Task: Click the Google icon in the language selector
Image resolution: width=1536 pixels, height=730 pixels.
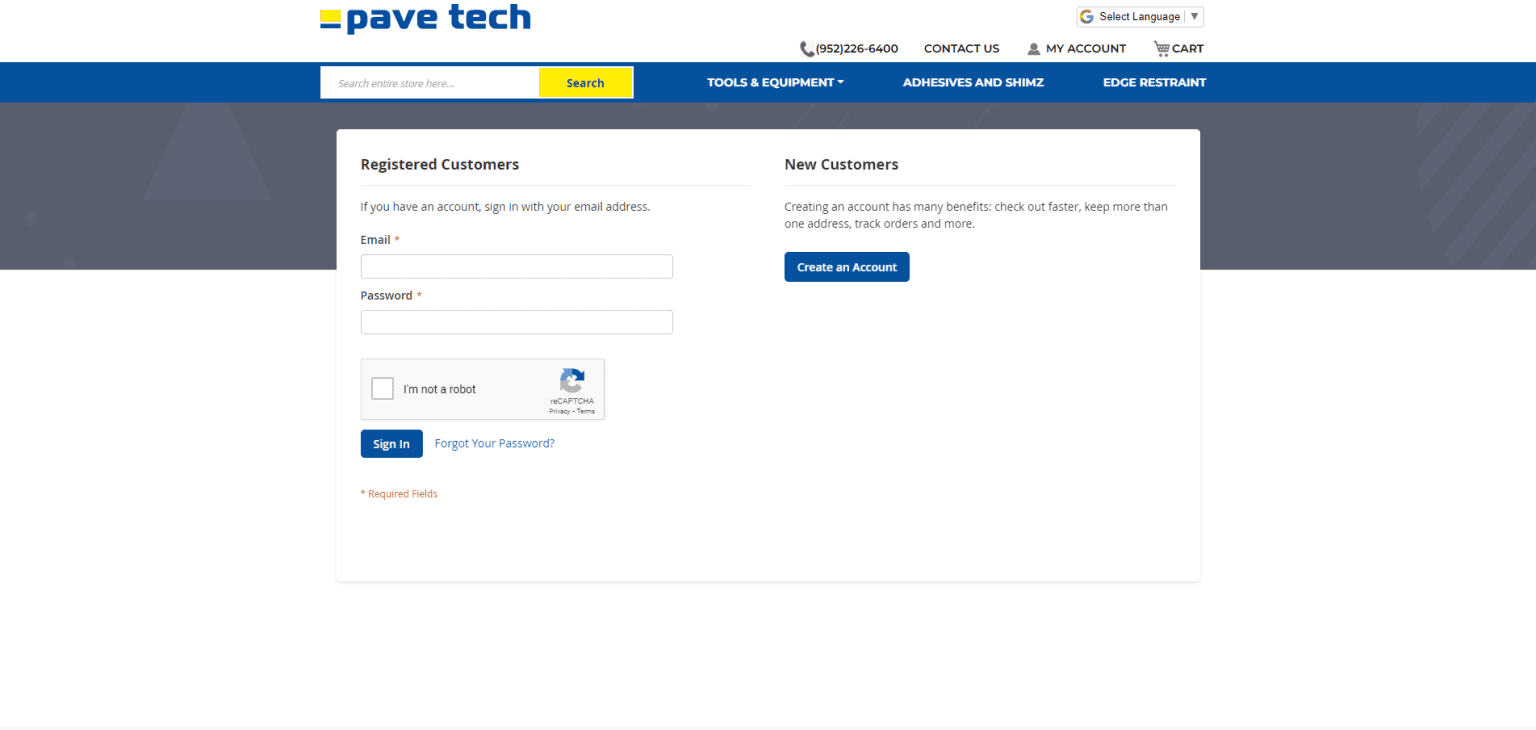Action: coord(1086,16)
